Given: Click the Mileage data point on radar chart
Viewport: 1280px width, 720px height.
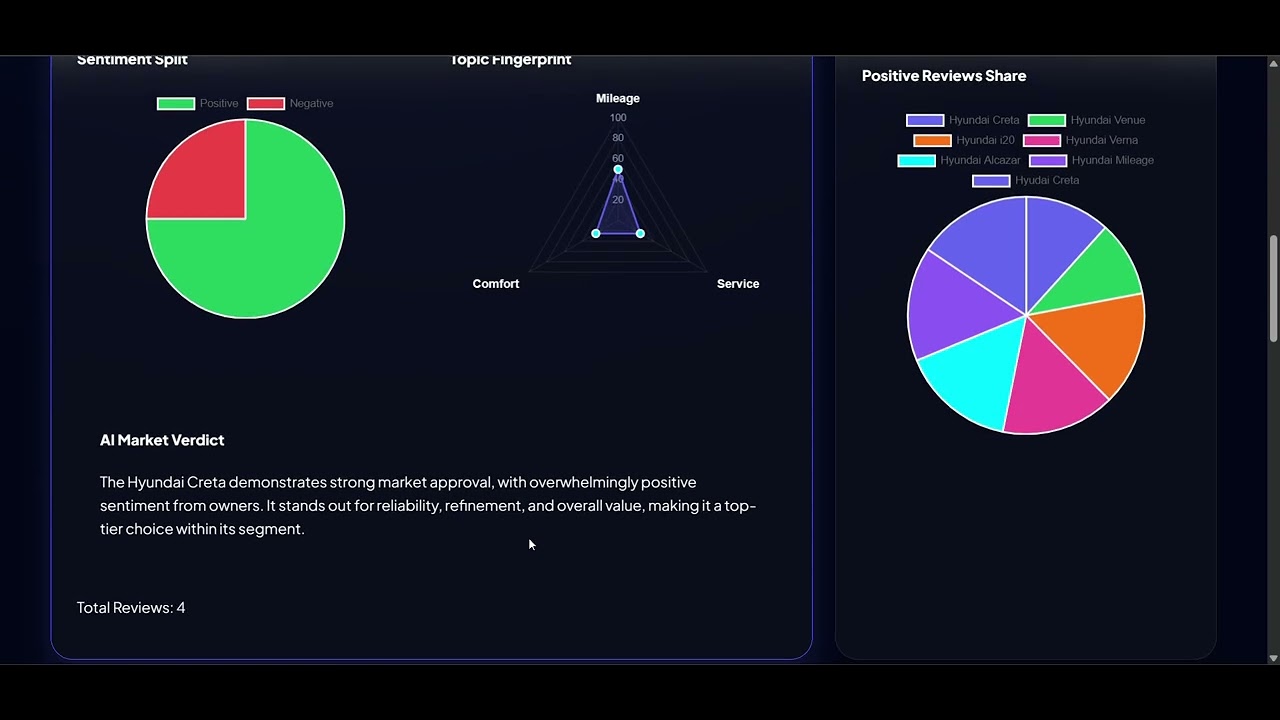Looking at the screenshot, I should point(618,169).
